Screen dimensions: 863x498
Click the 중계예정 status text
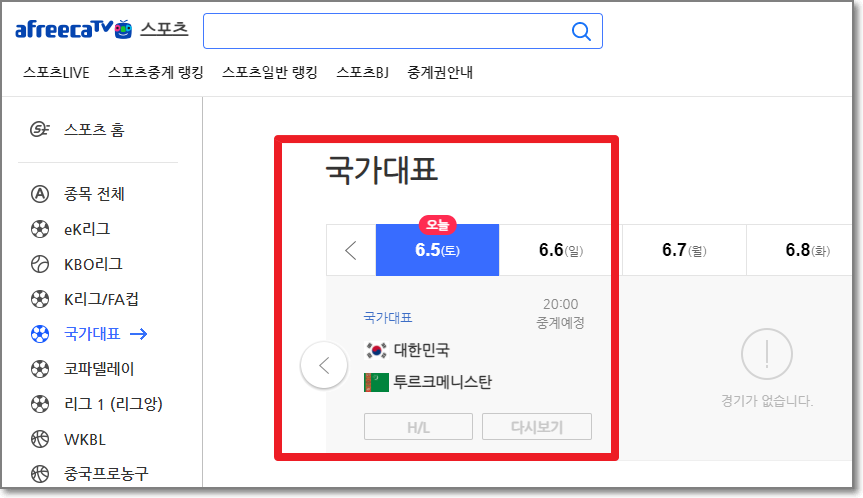pos(561,323)
